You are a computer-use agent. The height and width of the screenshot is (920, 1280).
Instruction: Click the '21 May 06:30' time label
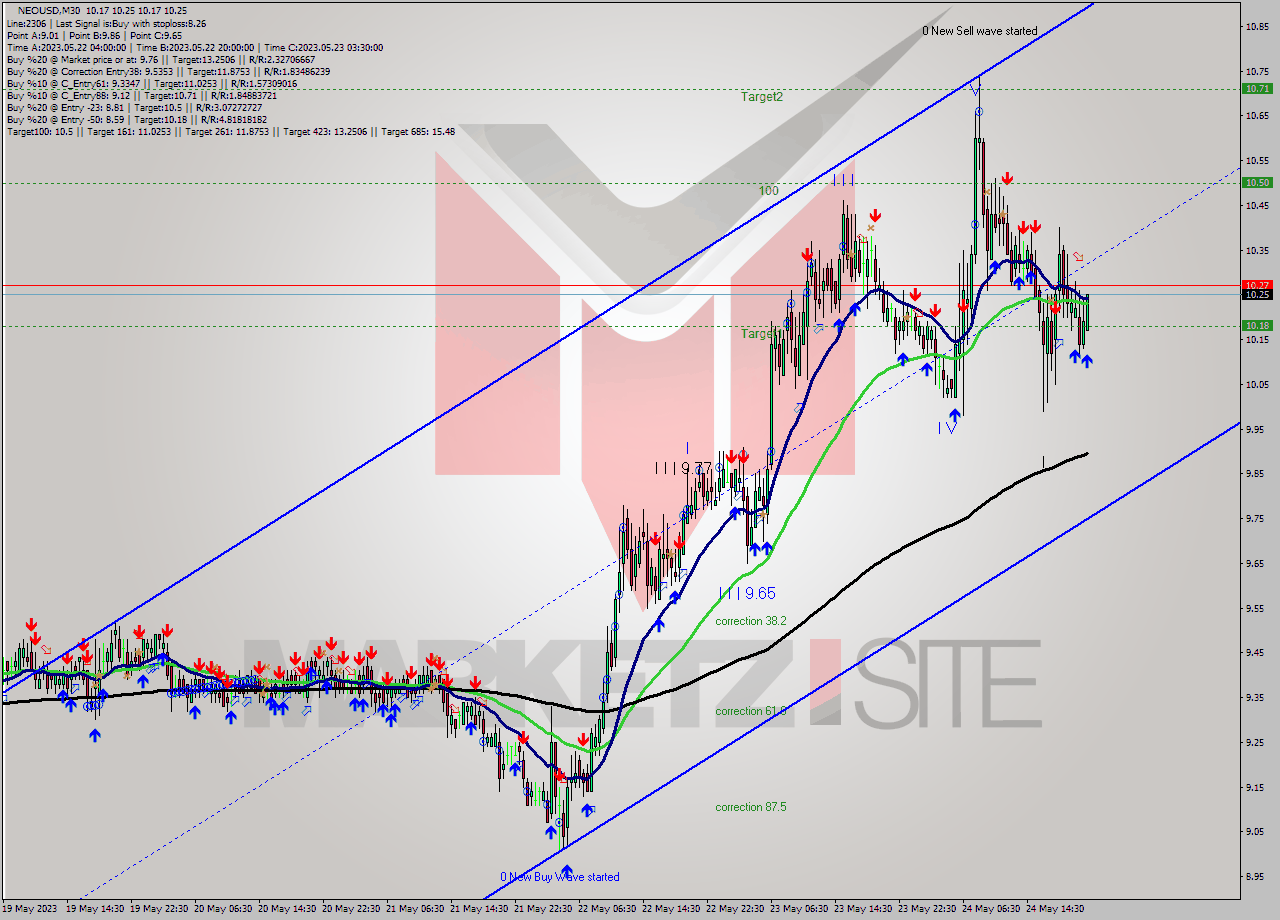point(416,909)
